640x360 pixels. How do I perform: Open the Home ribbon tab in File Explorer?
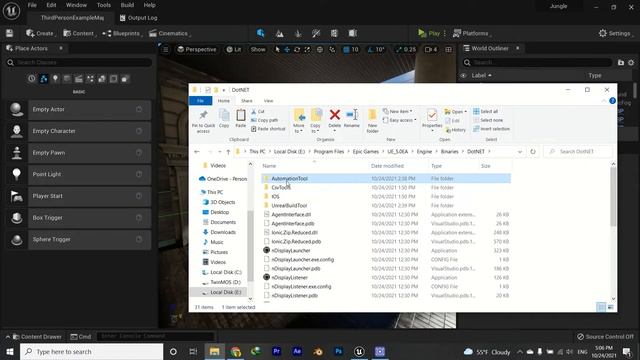pyautogui.click(x=223, y=101)
